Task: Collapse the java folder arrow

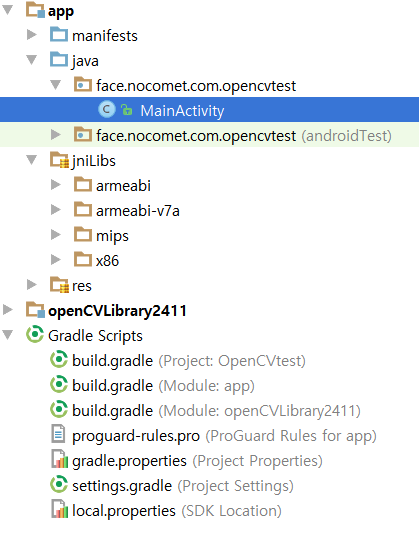Action: point(32,60)
